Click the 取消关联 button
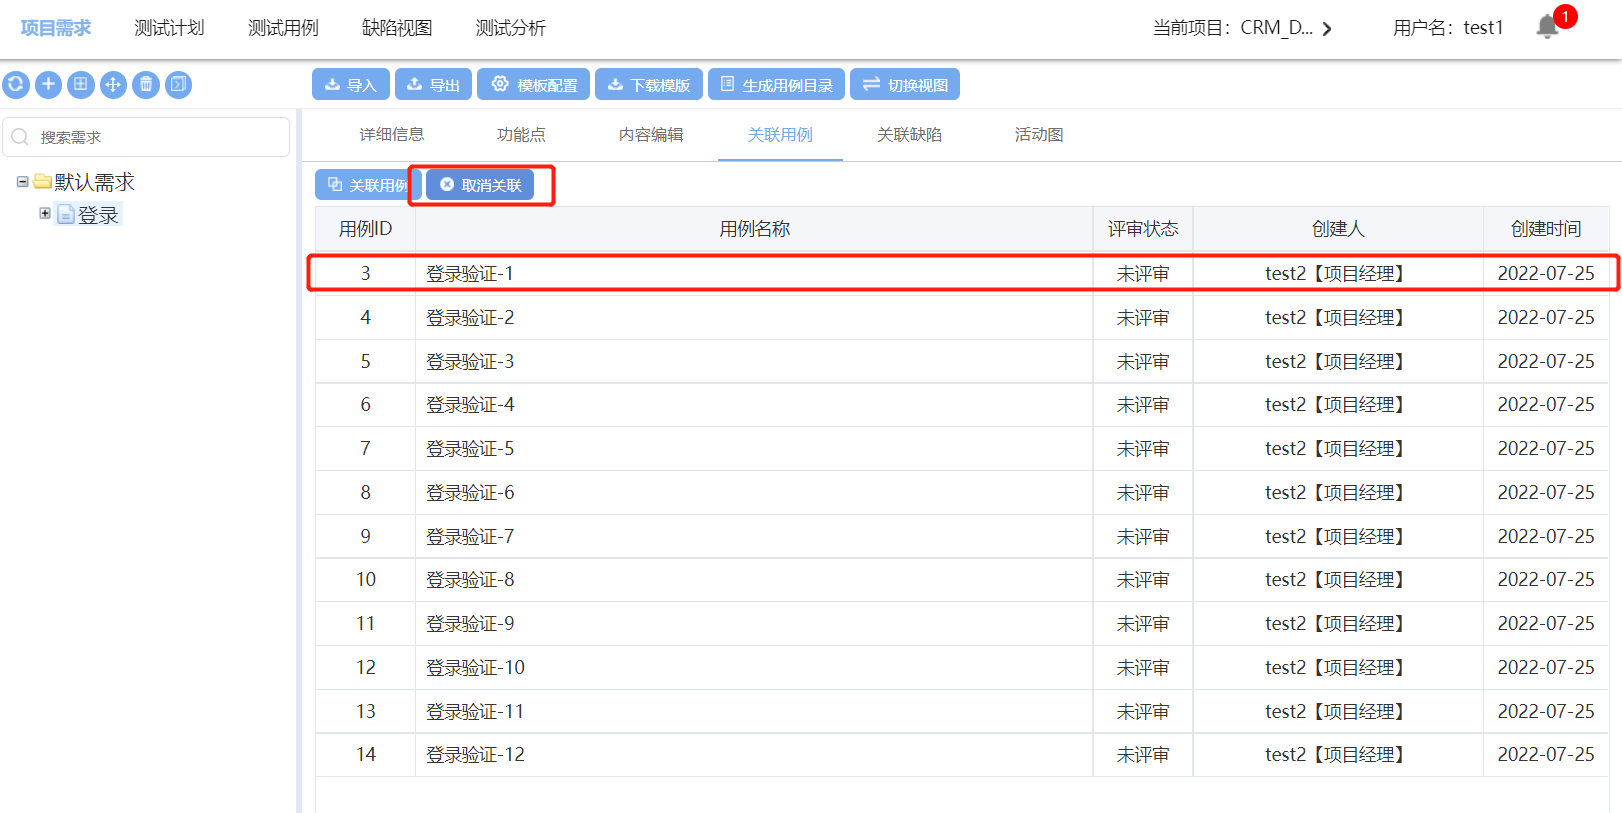The height and width of the screenshot is (813, 1622). (480, 185)
